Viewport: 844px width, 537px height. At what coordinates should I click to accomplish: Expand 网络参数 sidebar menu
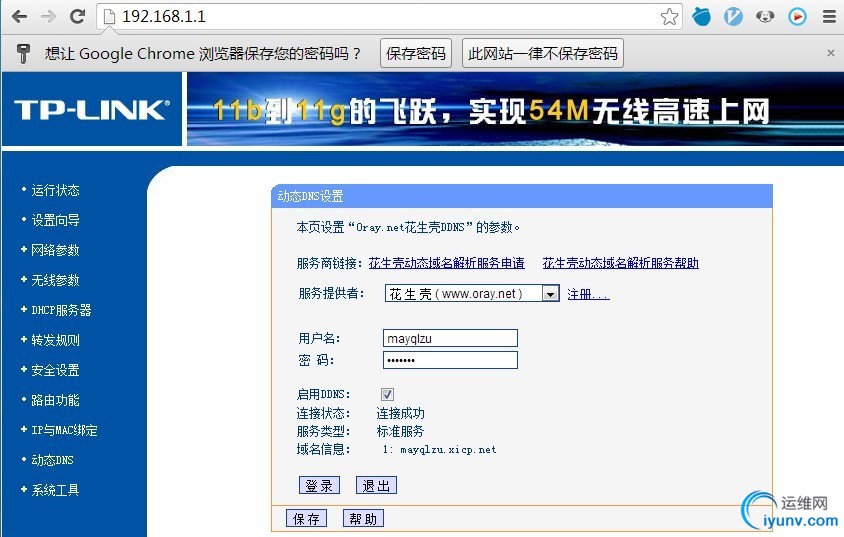pyautogui.click(x=55, y=250)
